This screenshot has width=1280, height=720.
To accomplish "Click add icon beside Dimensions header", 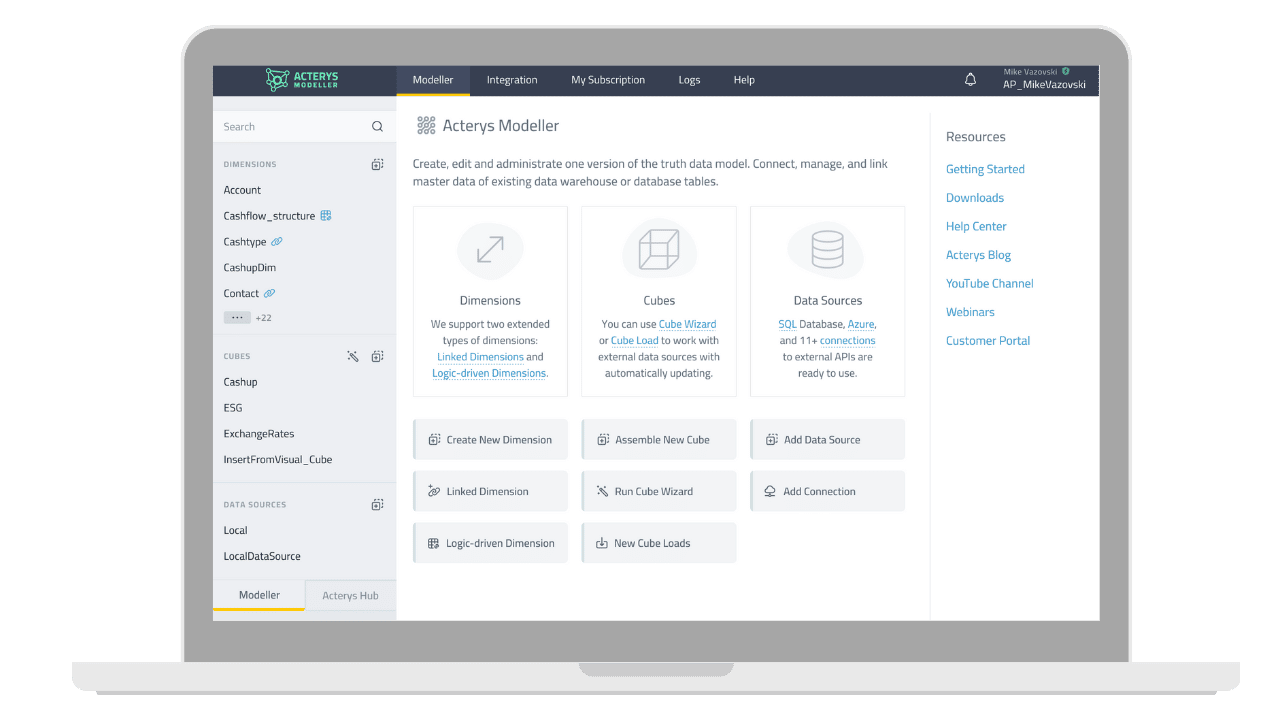I will (x=377, y=164).
